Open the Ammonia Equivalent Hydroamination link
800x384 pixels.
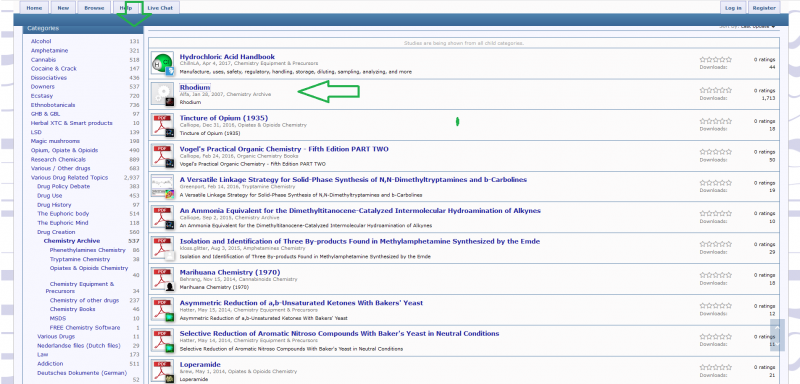[360, 211]
